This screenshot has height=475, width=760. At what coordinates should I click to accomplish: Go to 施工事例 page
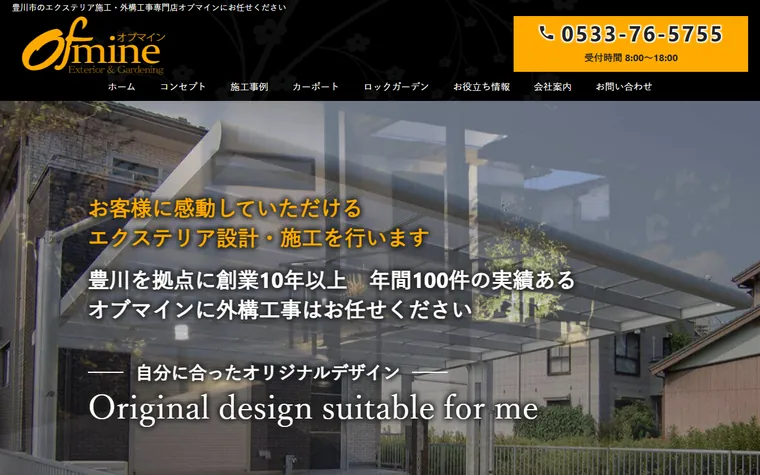pyautogui.click(x=249, y=87)
